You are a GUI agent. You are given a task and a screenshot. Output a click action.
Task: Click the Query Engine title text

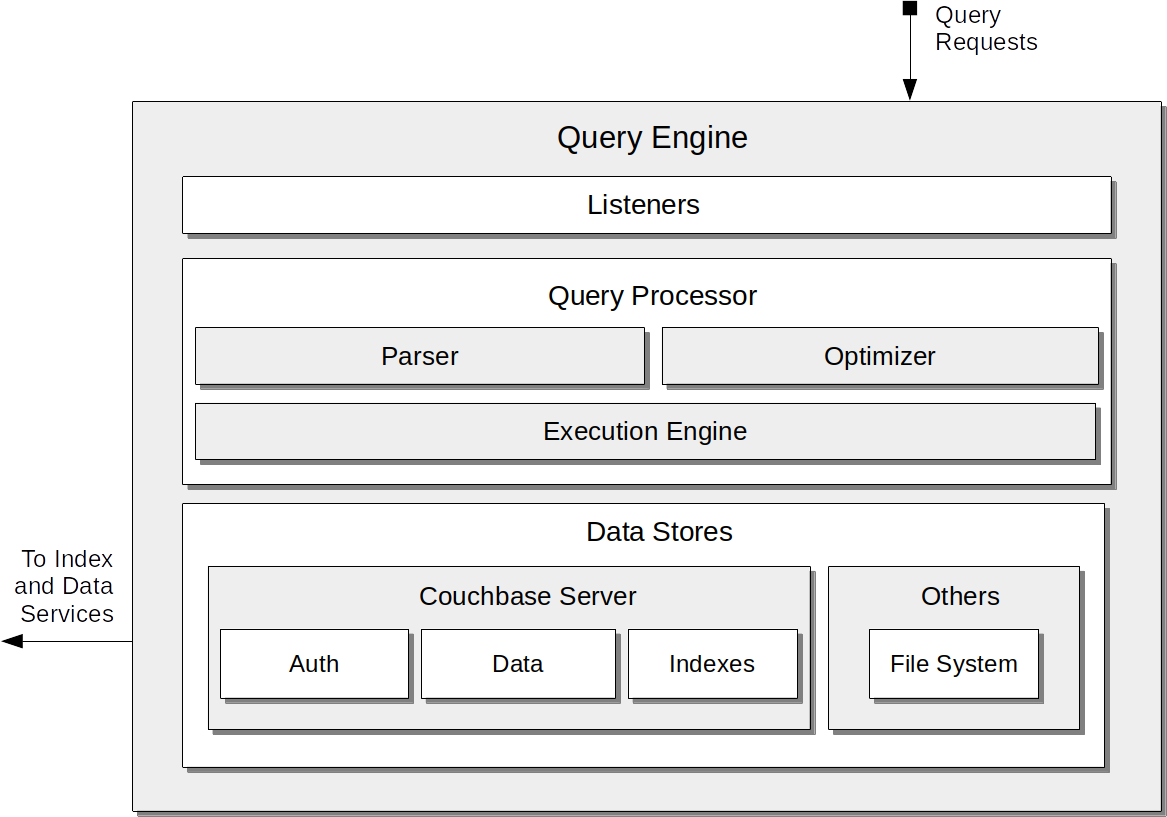651,137
